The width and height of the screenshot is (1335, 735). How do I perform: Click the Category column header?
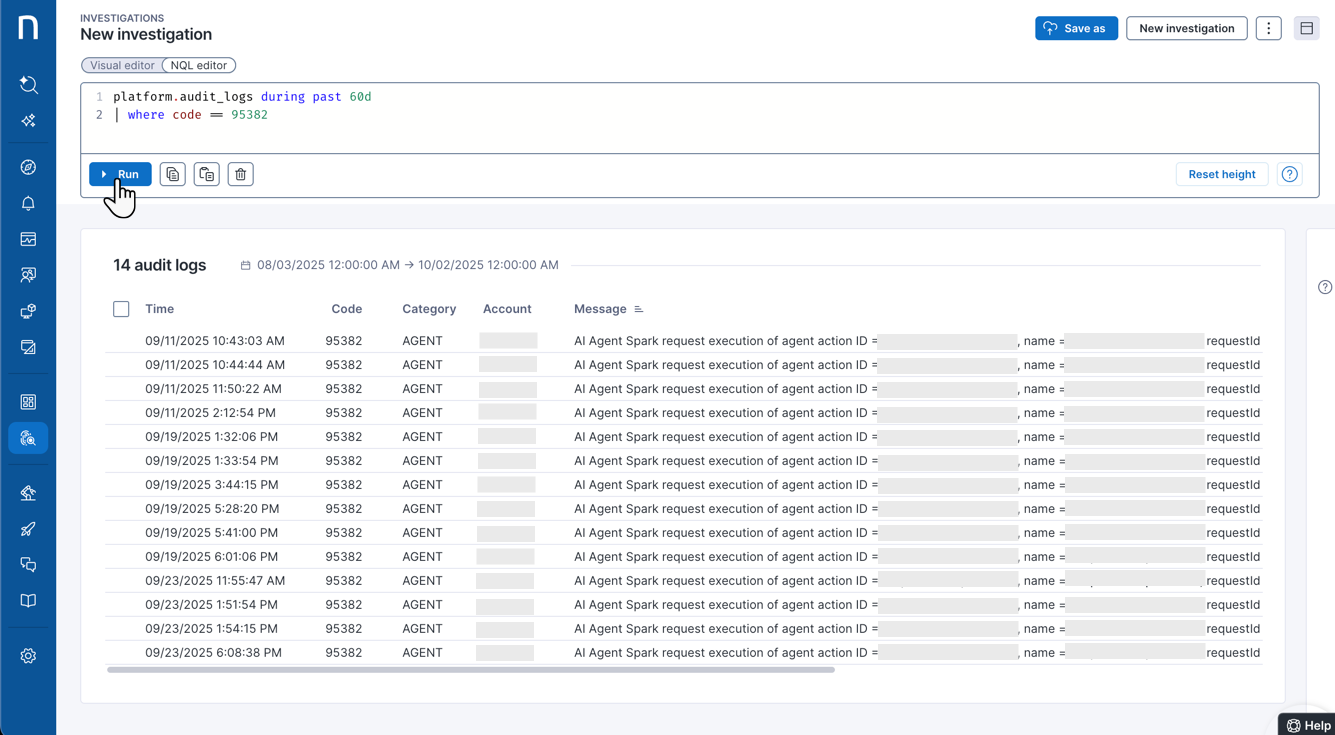(429, 309)
